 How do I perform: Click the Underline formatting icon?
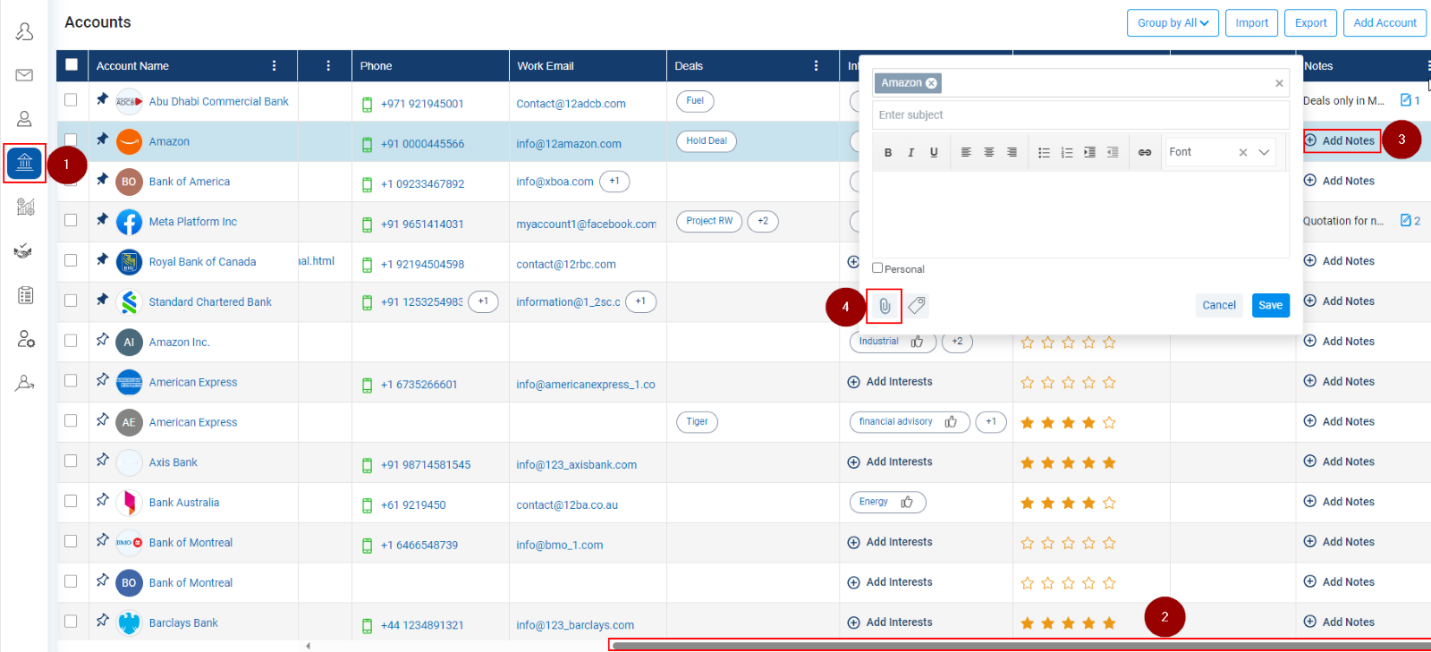tap(934, 153)
